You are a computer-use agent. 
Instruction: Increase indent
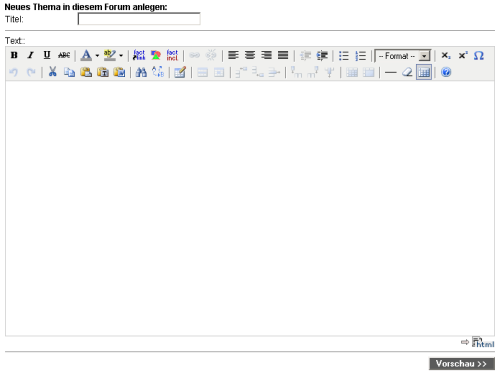[x=322, y=56]
